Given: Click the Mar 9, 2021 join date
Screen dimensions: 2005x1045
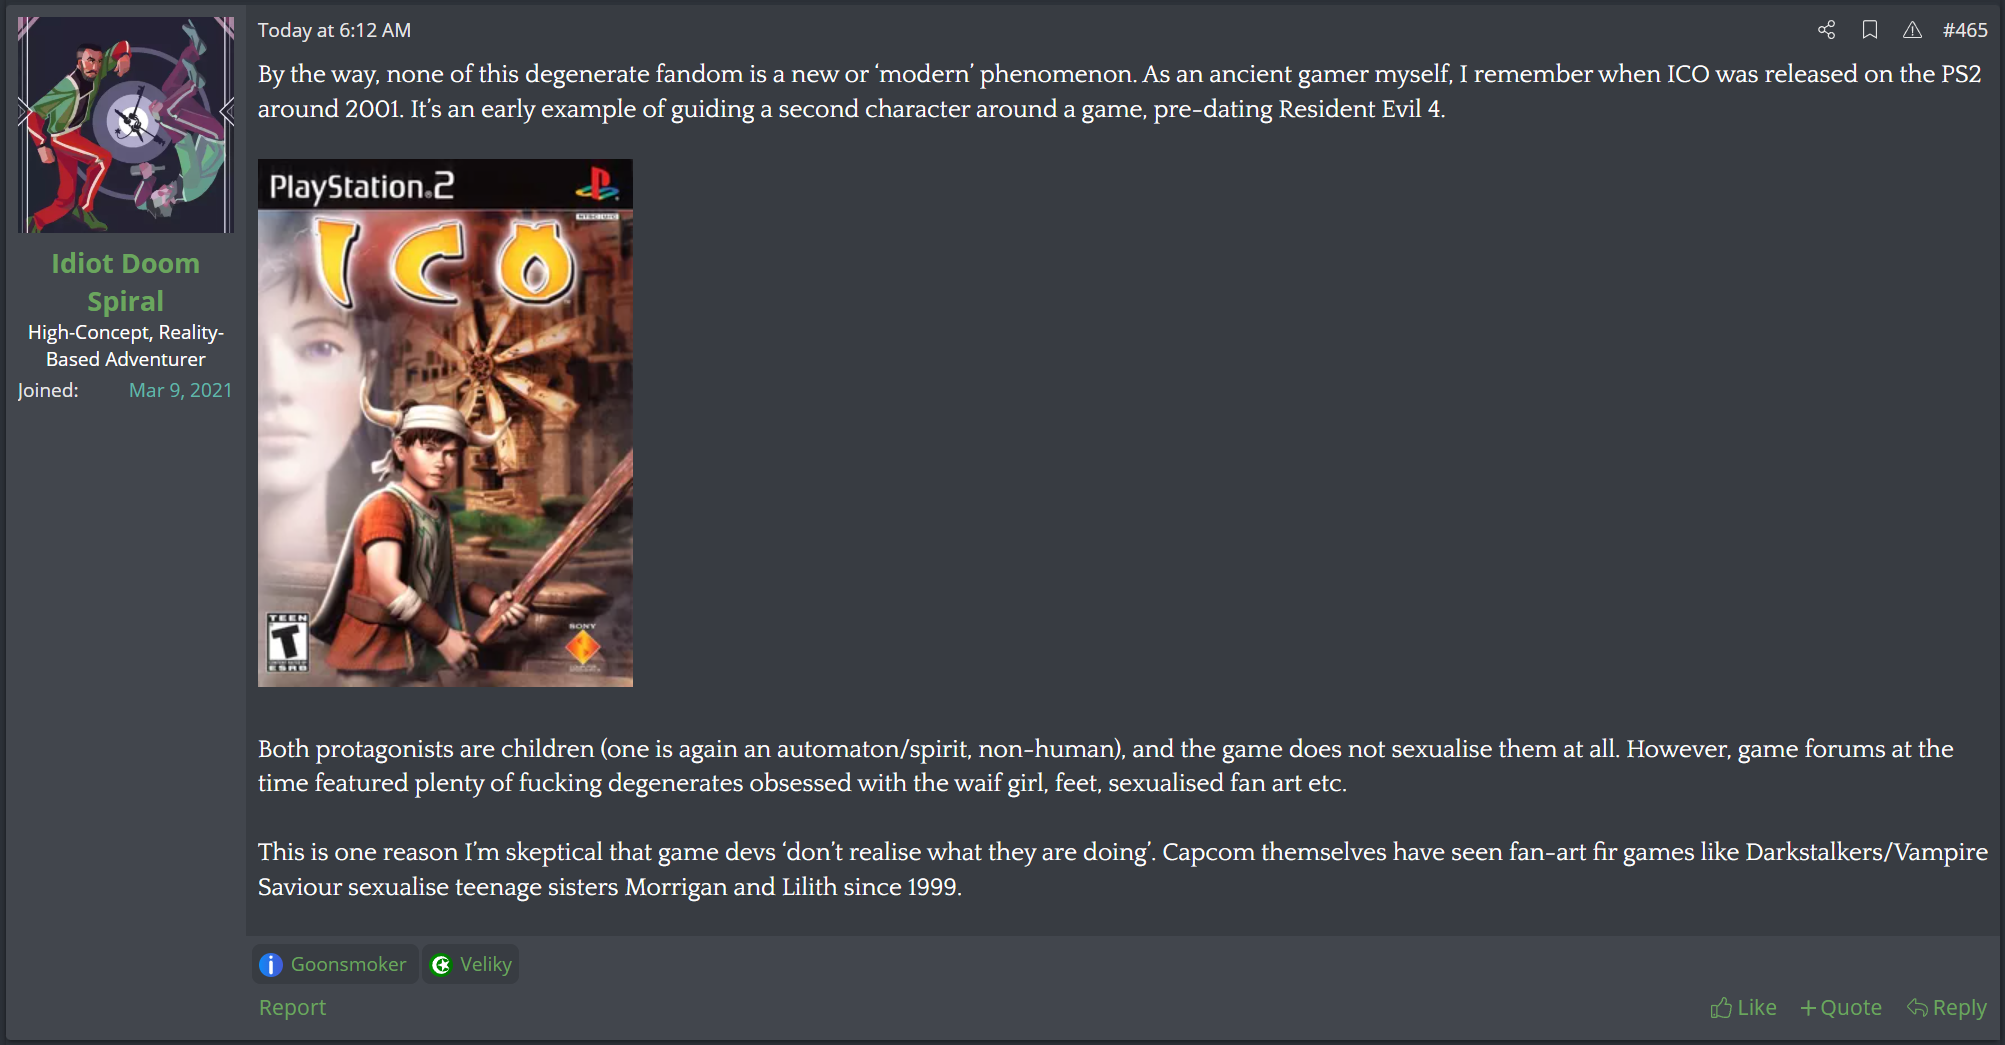Looking at the screenshot, I should [180, 390].
